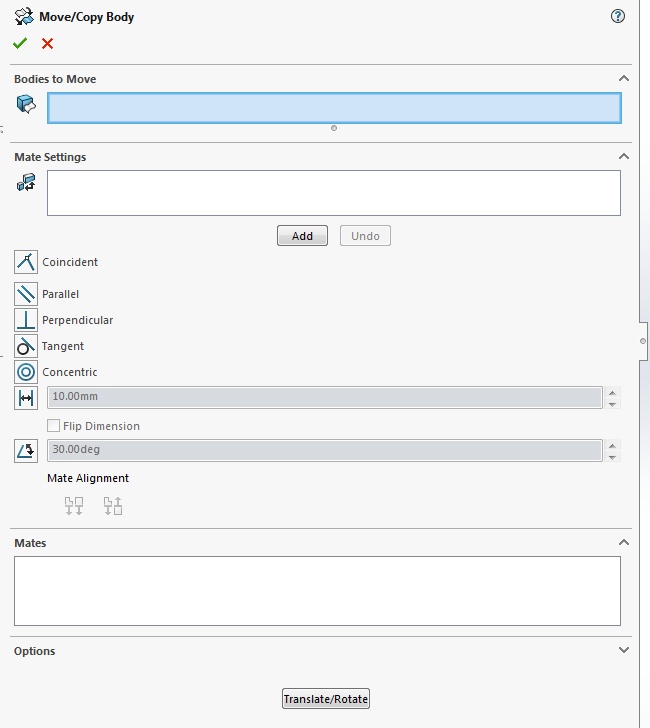
Task: Click the Tangent label
Action: click(63, 346)
